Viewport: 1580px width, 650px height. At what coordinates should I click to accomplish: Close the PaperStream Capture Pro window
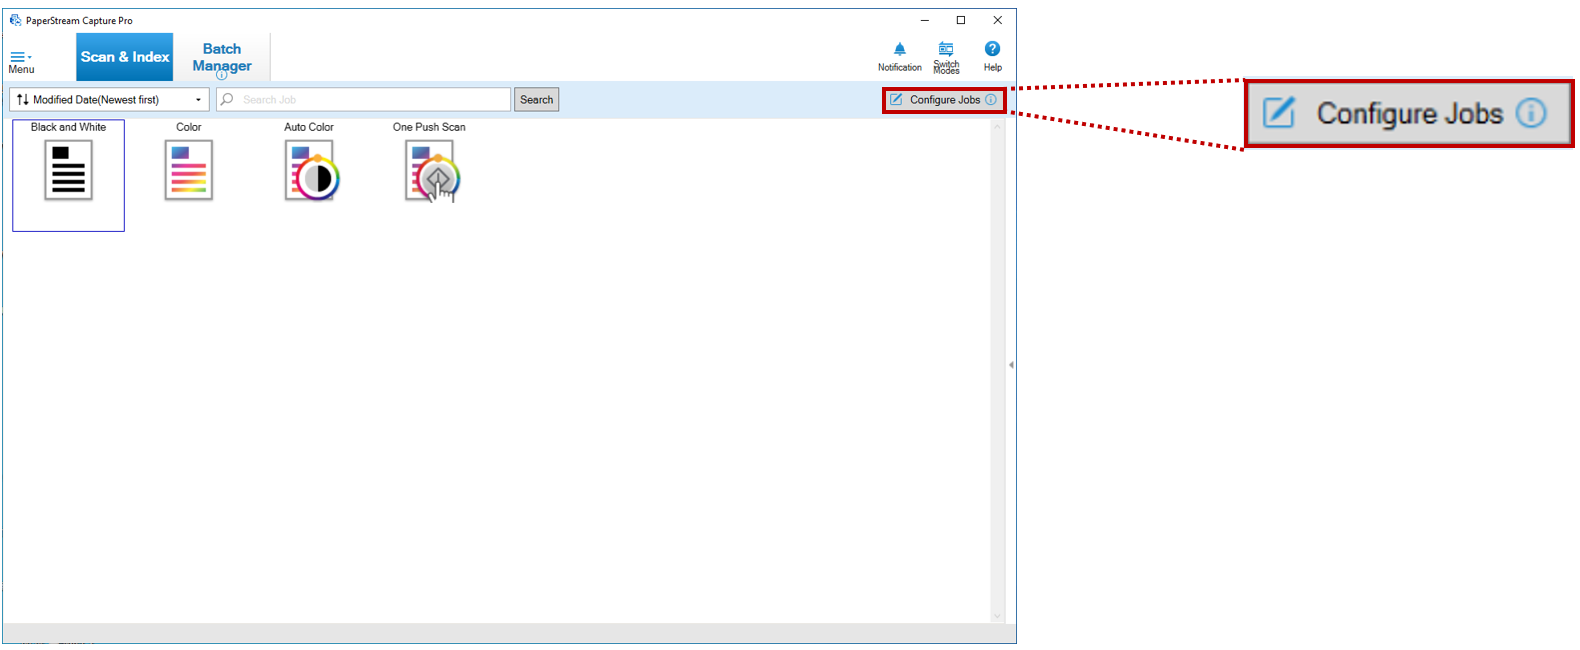coord(997,20)
